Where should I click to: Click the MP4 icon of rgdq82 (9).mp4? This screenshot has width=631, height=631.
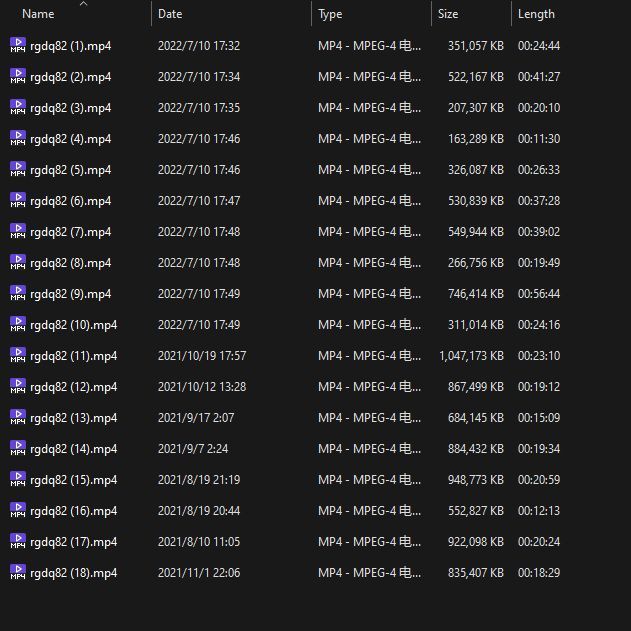pyautogui.click(x=18, y=293)
